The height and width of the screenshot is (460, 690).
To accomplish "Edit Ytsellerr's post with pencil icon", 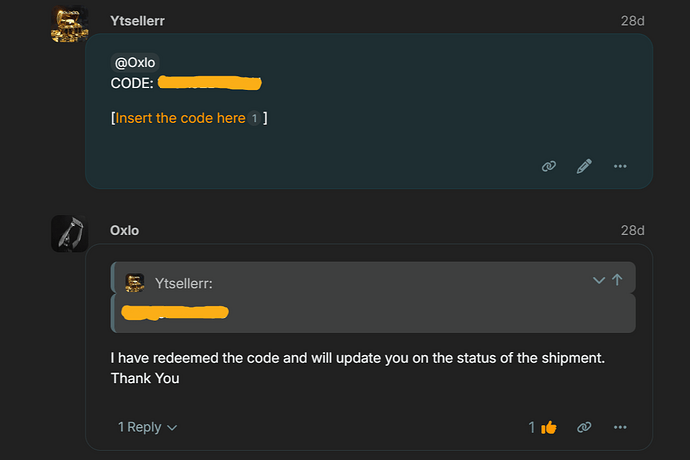I will (x=584, y=166).
